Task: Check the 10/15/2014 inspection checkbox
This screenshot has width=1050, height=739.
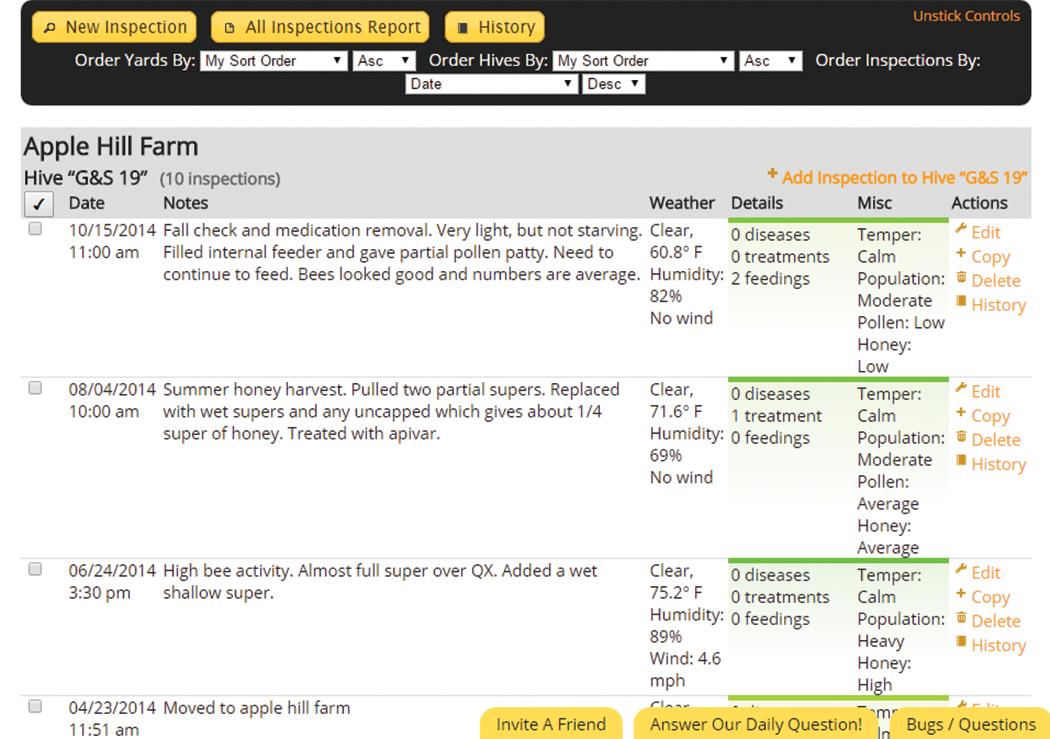Action: [x=35, y=229]
